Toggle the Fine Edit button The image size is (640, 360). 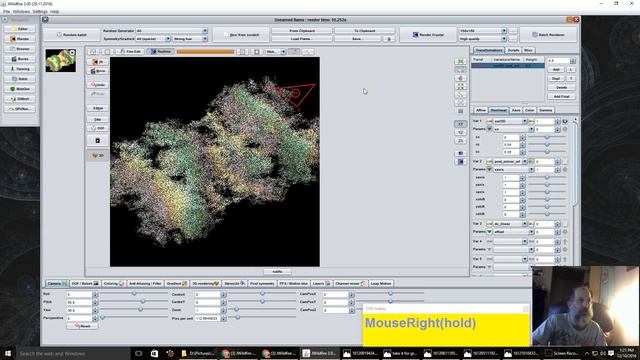point(130,51)
